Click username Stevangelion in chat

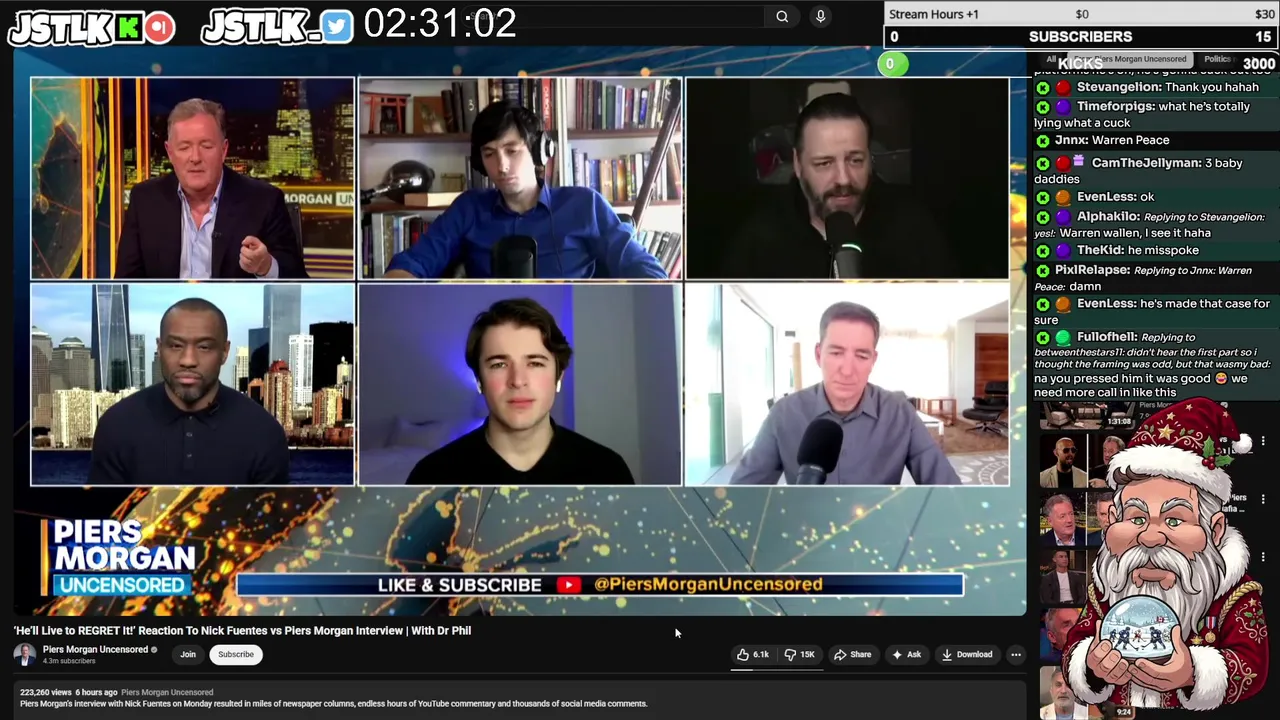pos(1118,88)
